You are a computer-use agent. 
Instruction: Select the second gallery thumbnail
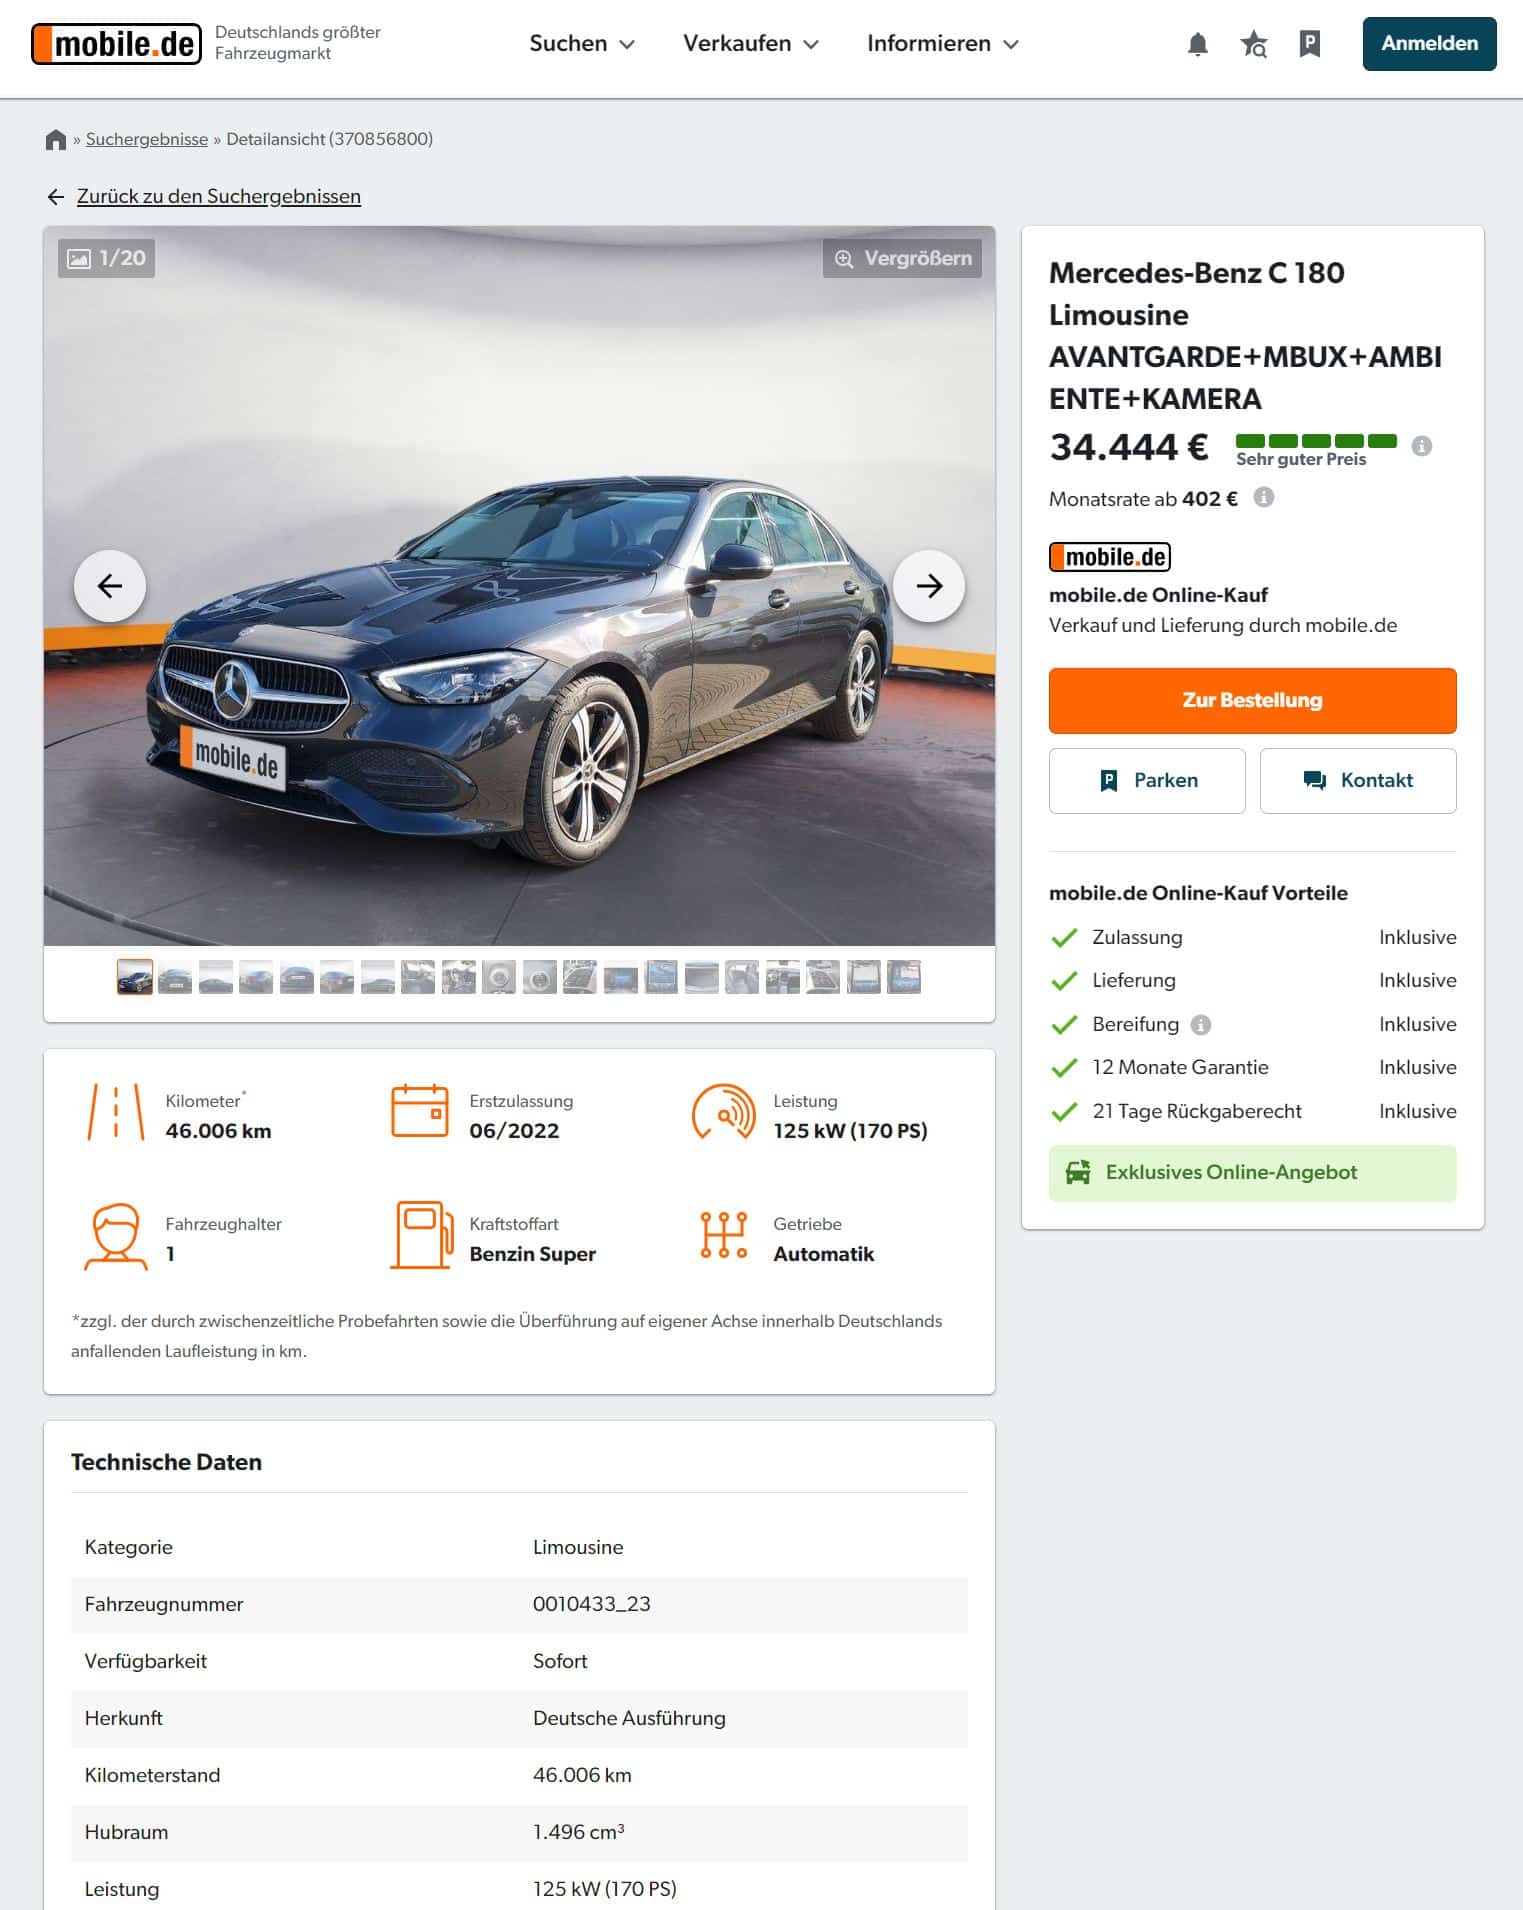coord(175,977)
